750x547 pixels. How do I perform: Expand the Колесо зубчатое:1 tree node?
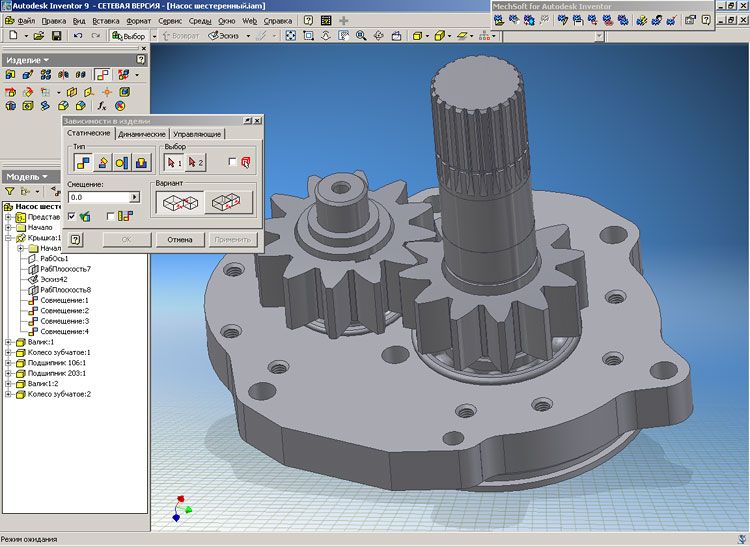tap(8, 352)
